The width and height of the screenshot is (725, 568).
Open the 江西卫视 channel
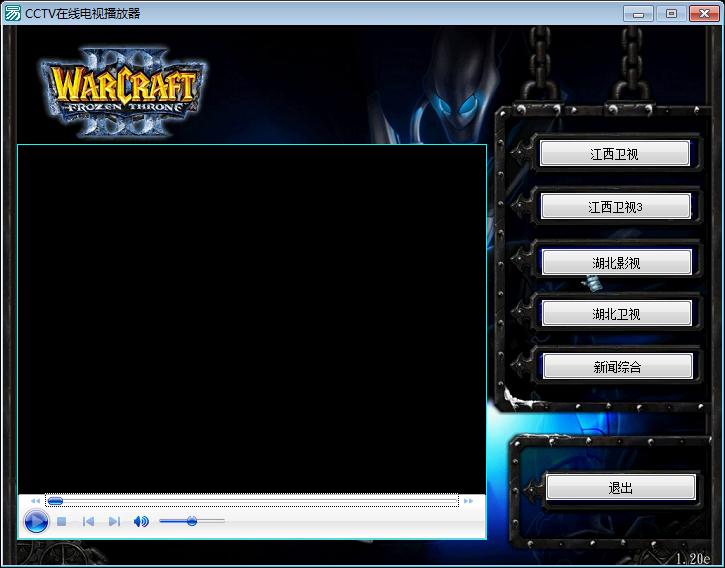[614, 154]
